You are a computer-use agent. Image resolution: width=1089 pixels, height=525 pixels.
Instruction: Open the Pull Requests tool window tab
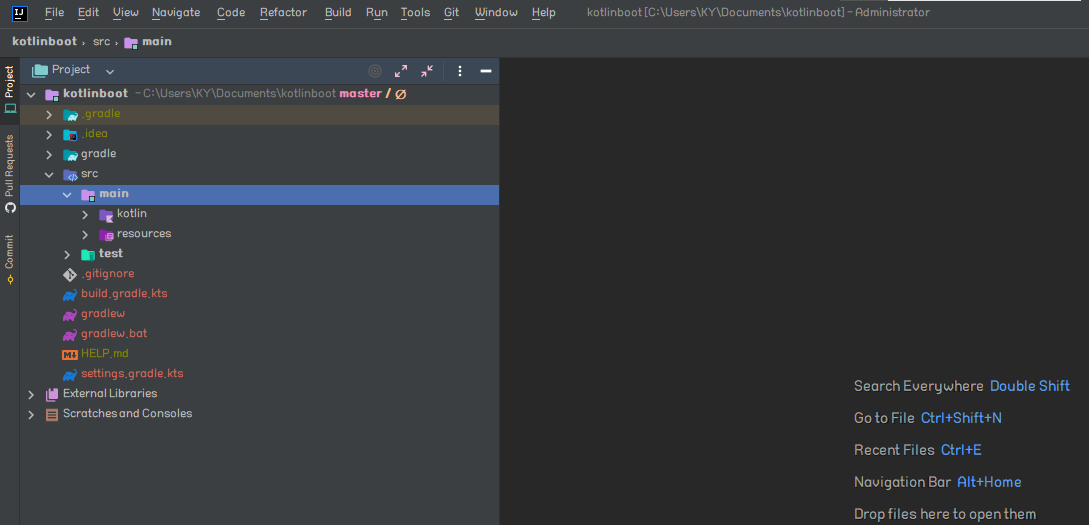click(10, 173)
